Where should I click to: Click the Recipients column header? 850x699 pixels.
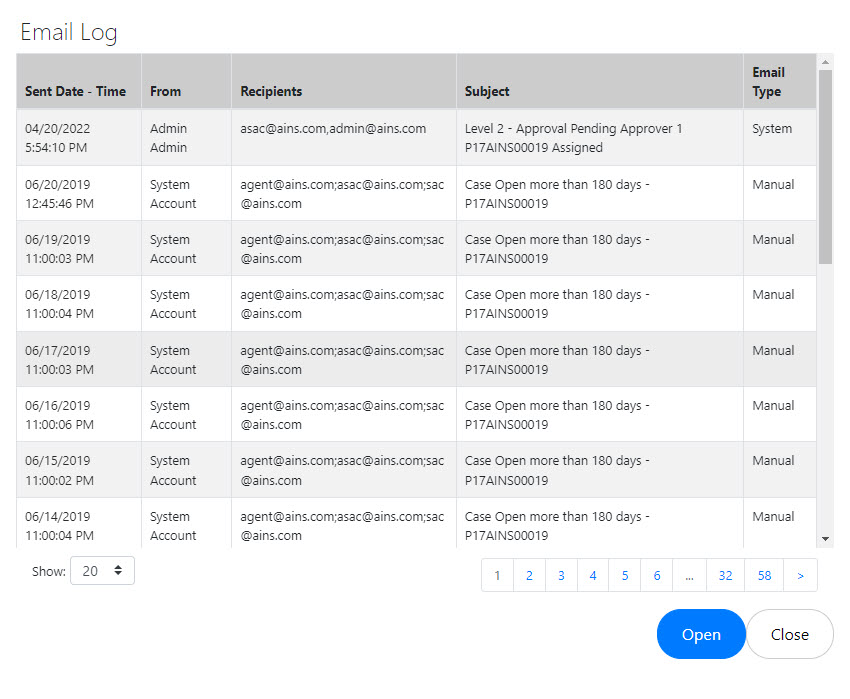(x=271, y=91)
